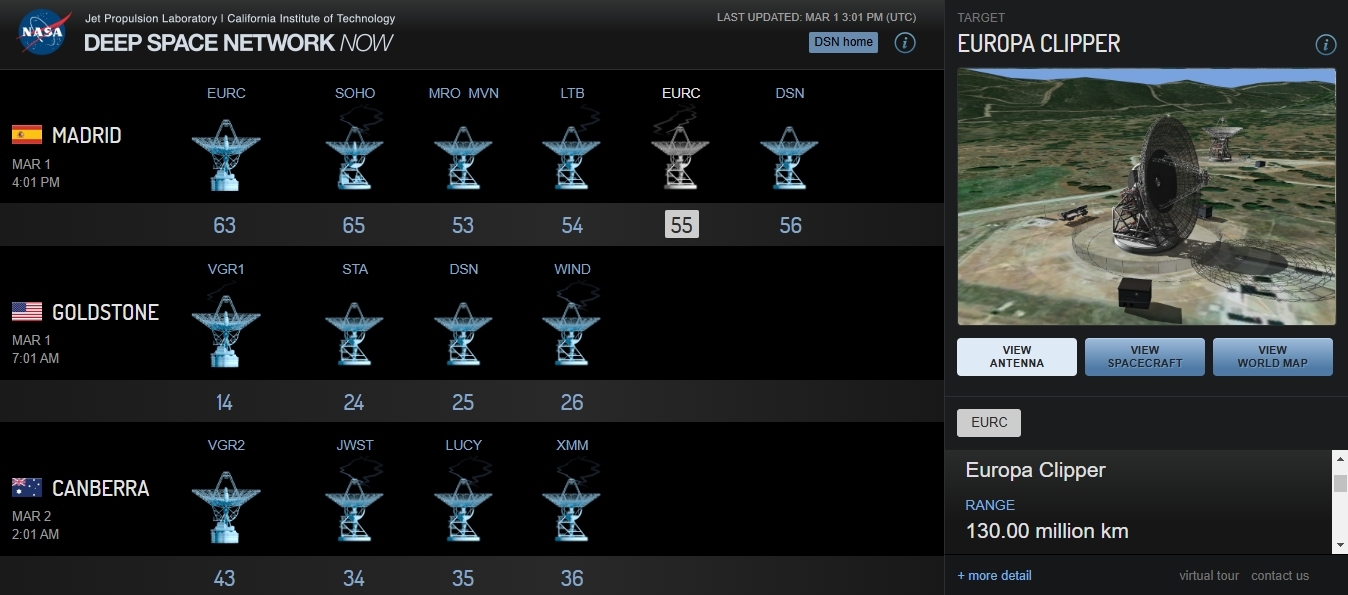
Task: Click CANBERRA station name
Action: point(100,488)
